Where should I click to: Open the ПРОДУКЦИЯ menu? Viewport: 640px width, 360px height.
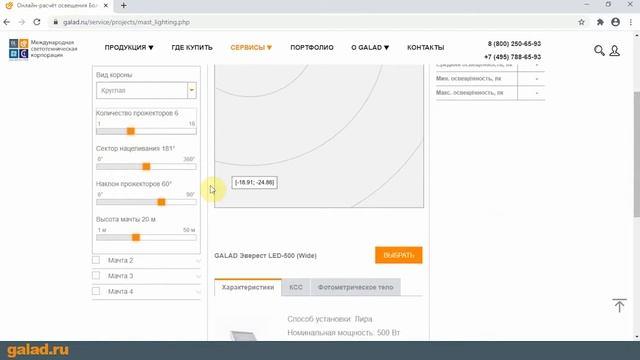[129, 47]
